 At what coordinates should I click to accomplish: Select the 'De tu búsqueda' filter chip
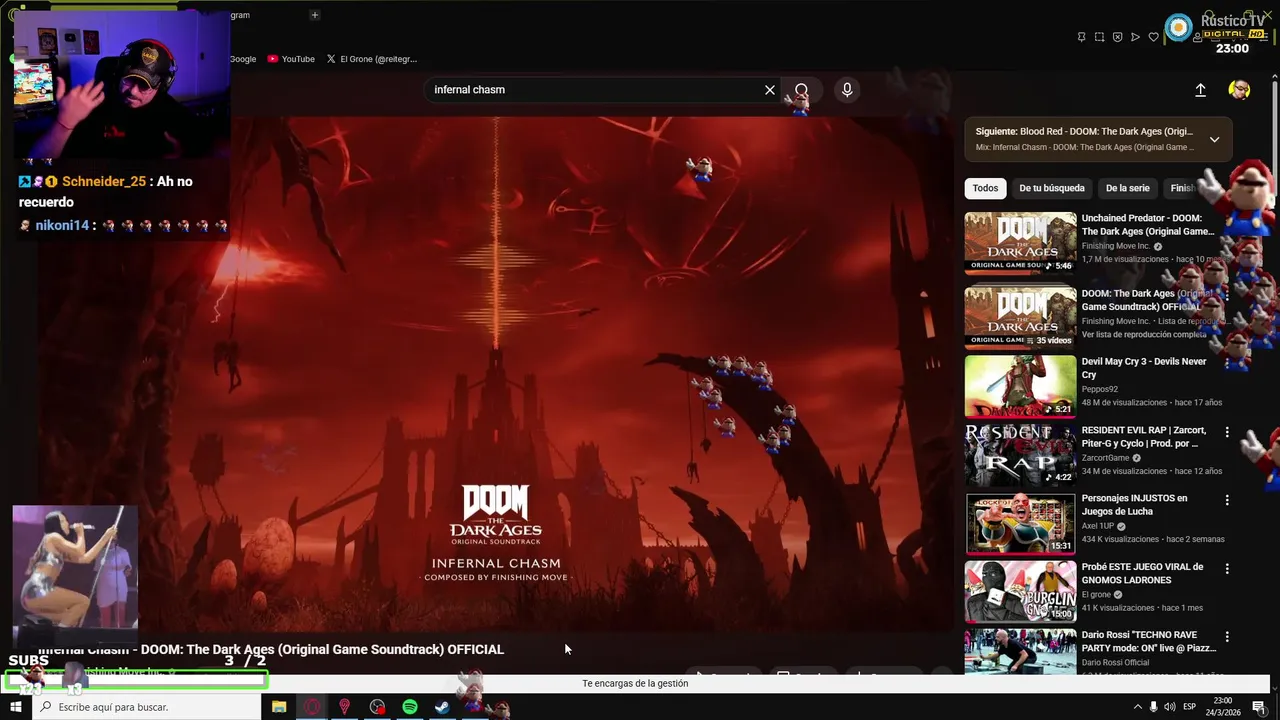1051,188
